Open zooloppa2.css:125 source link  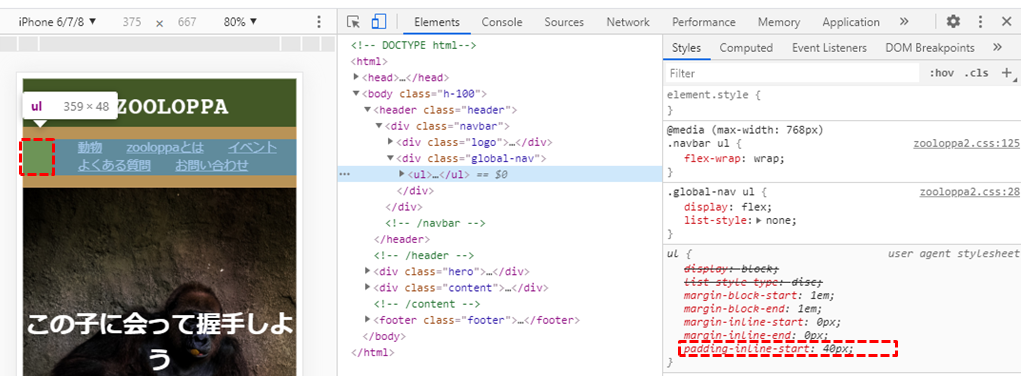[x=966, y=143]
